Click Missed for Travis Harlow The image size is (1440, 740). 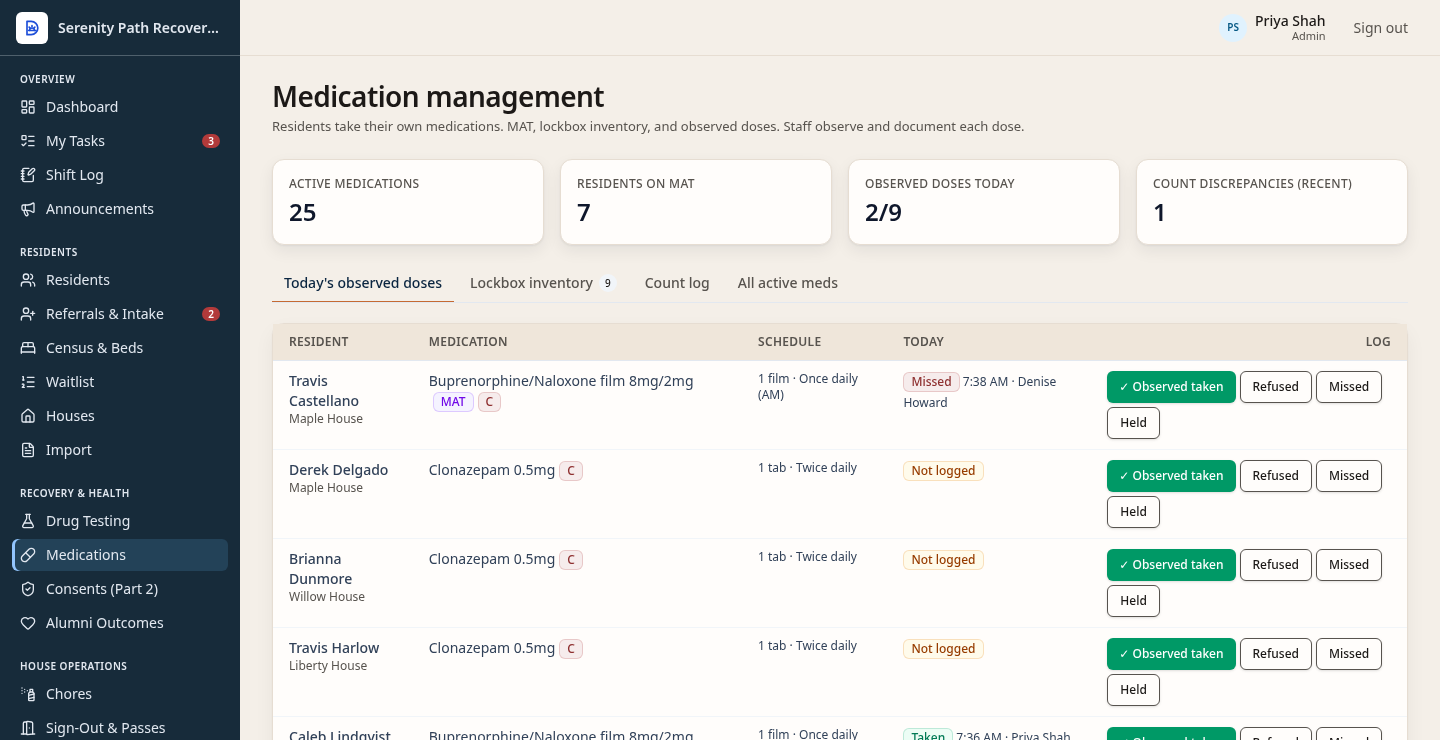[1349, 654]
